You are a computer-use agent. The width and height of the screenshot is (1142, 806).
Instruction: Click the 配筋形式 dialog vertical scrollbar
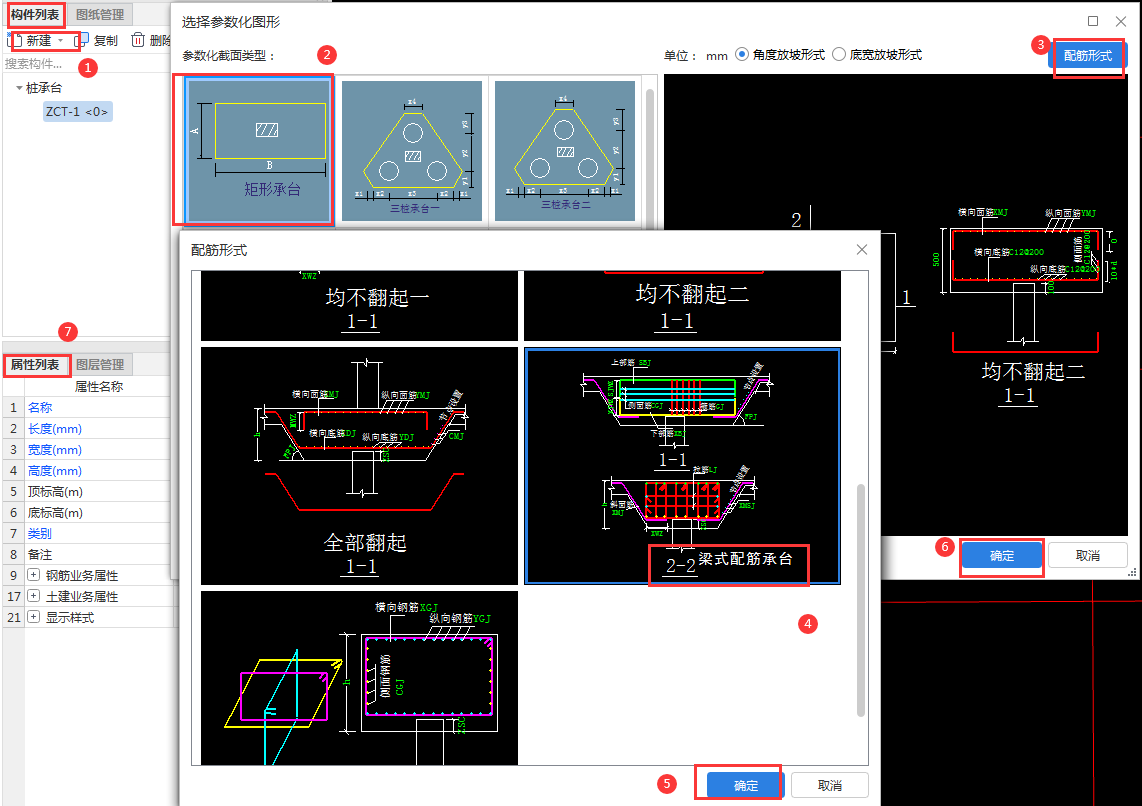[x=860, y=600]
